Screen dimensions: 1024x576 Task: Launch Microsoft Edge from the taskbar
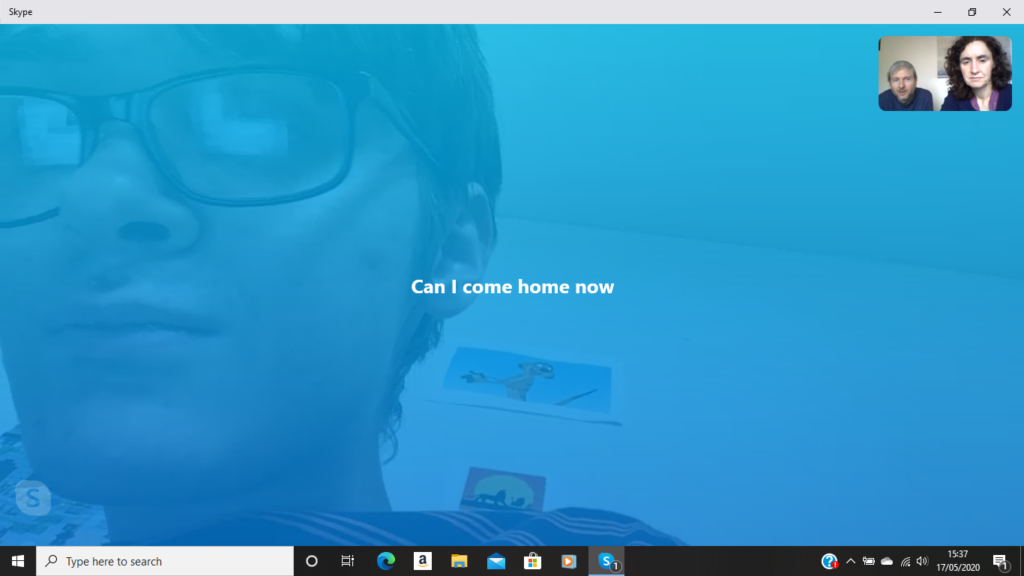[386, 561]
